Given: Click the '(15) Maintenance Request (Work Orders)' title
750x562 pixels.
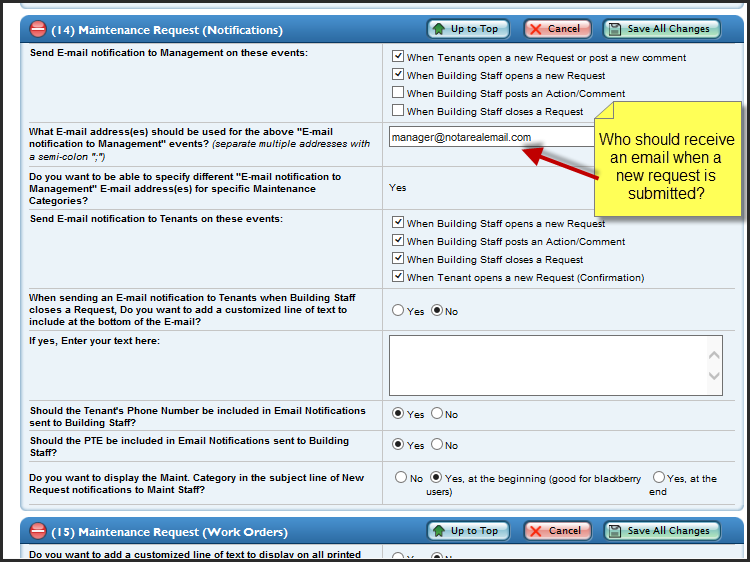Looking at the screenshot, I should click(x=169, y=532).
